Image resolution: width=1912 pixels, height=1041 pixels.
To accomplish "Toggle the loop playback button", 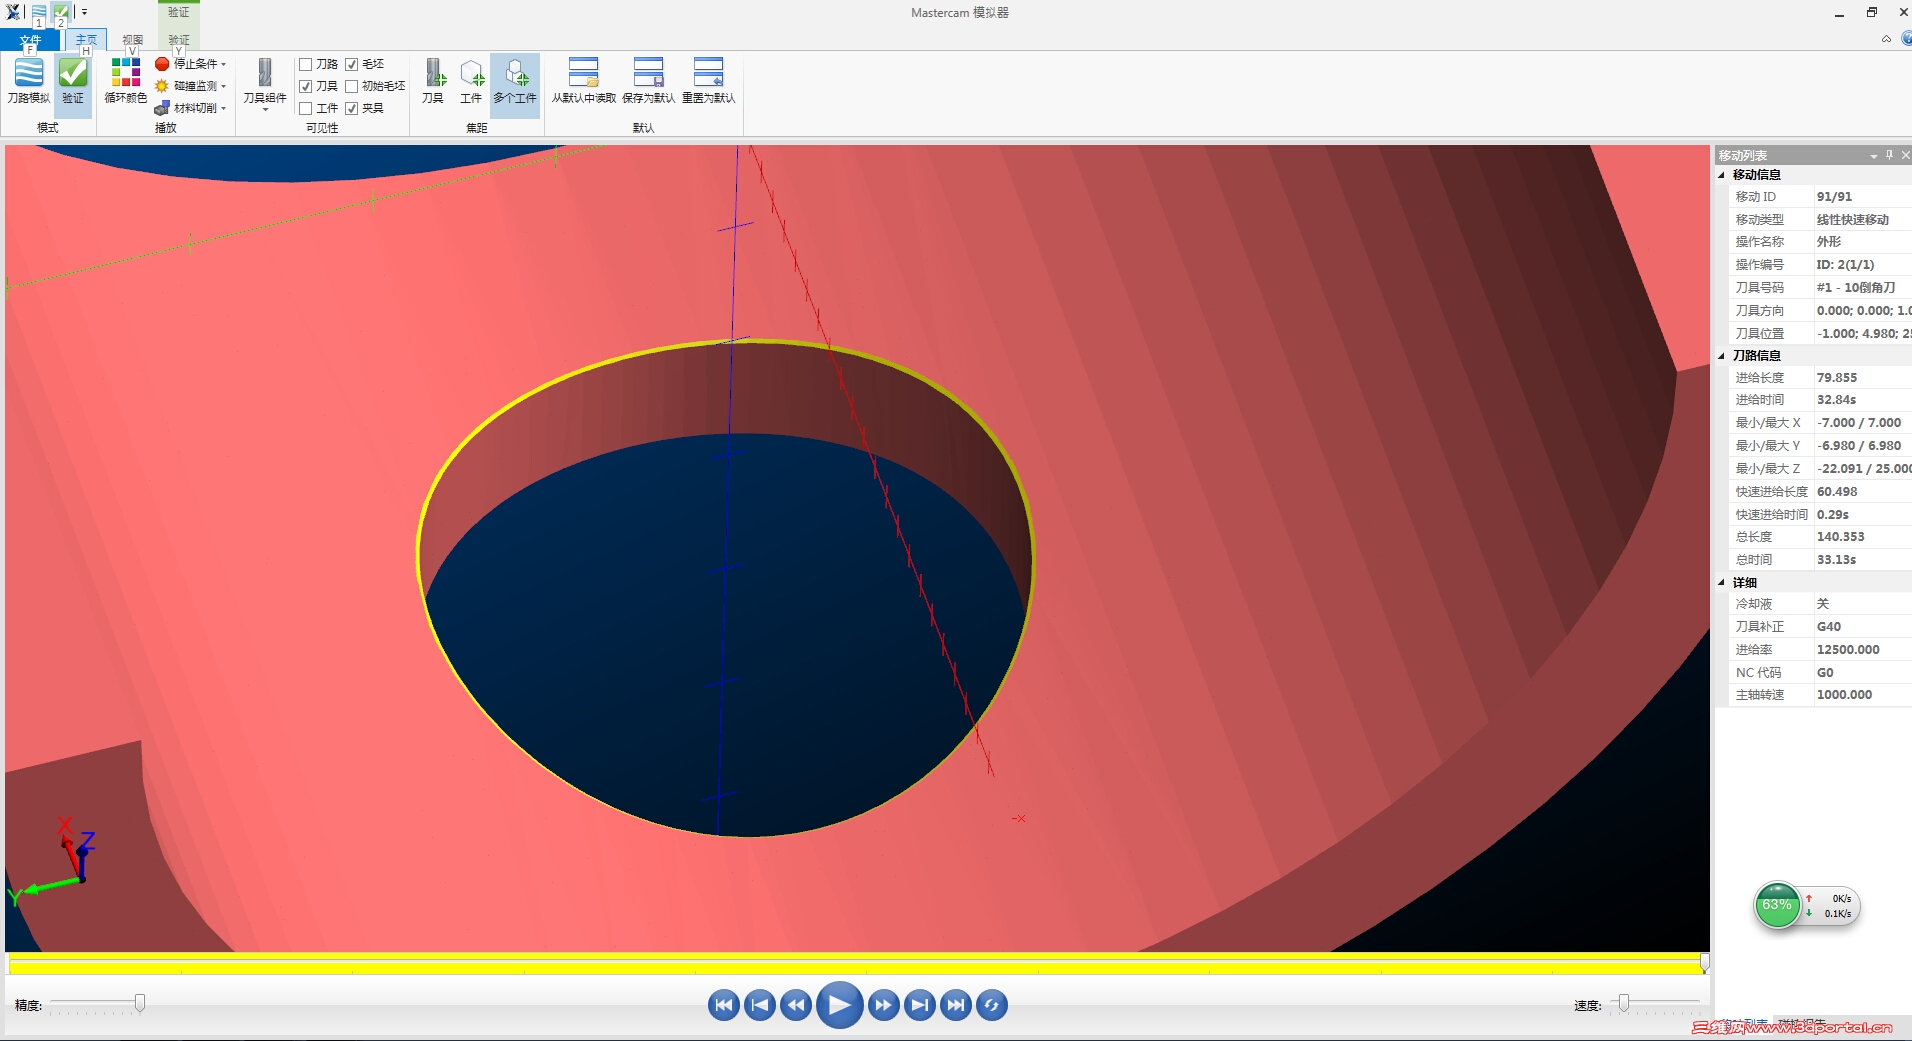I will 992,1005.
